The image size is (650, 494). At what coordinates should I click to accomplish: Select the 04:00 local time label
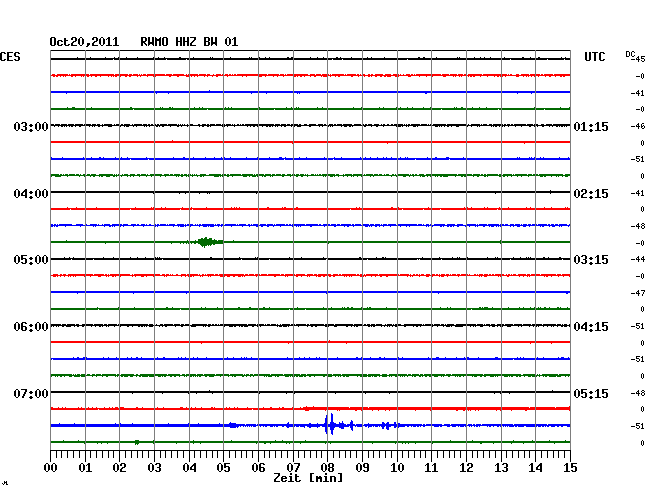[x=31, y=194]
